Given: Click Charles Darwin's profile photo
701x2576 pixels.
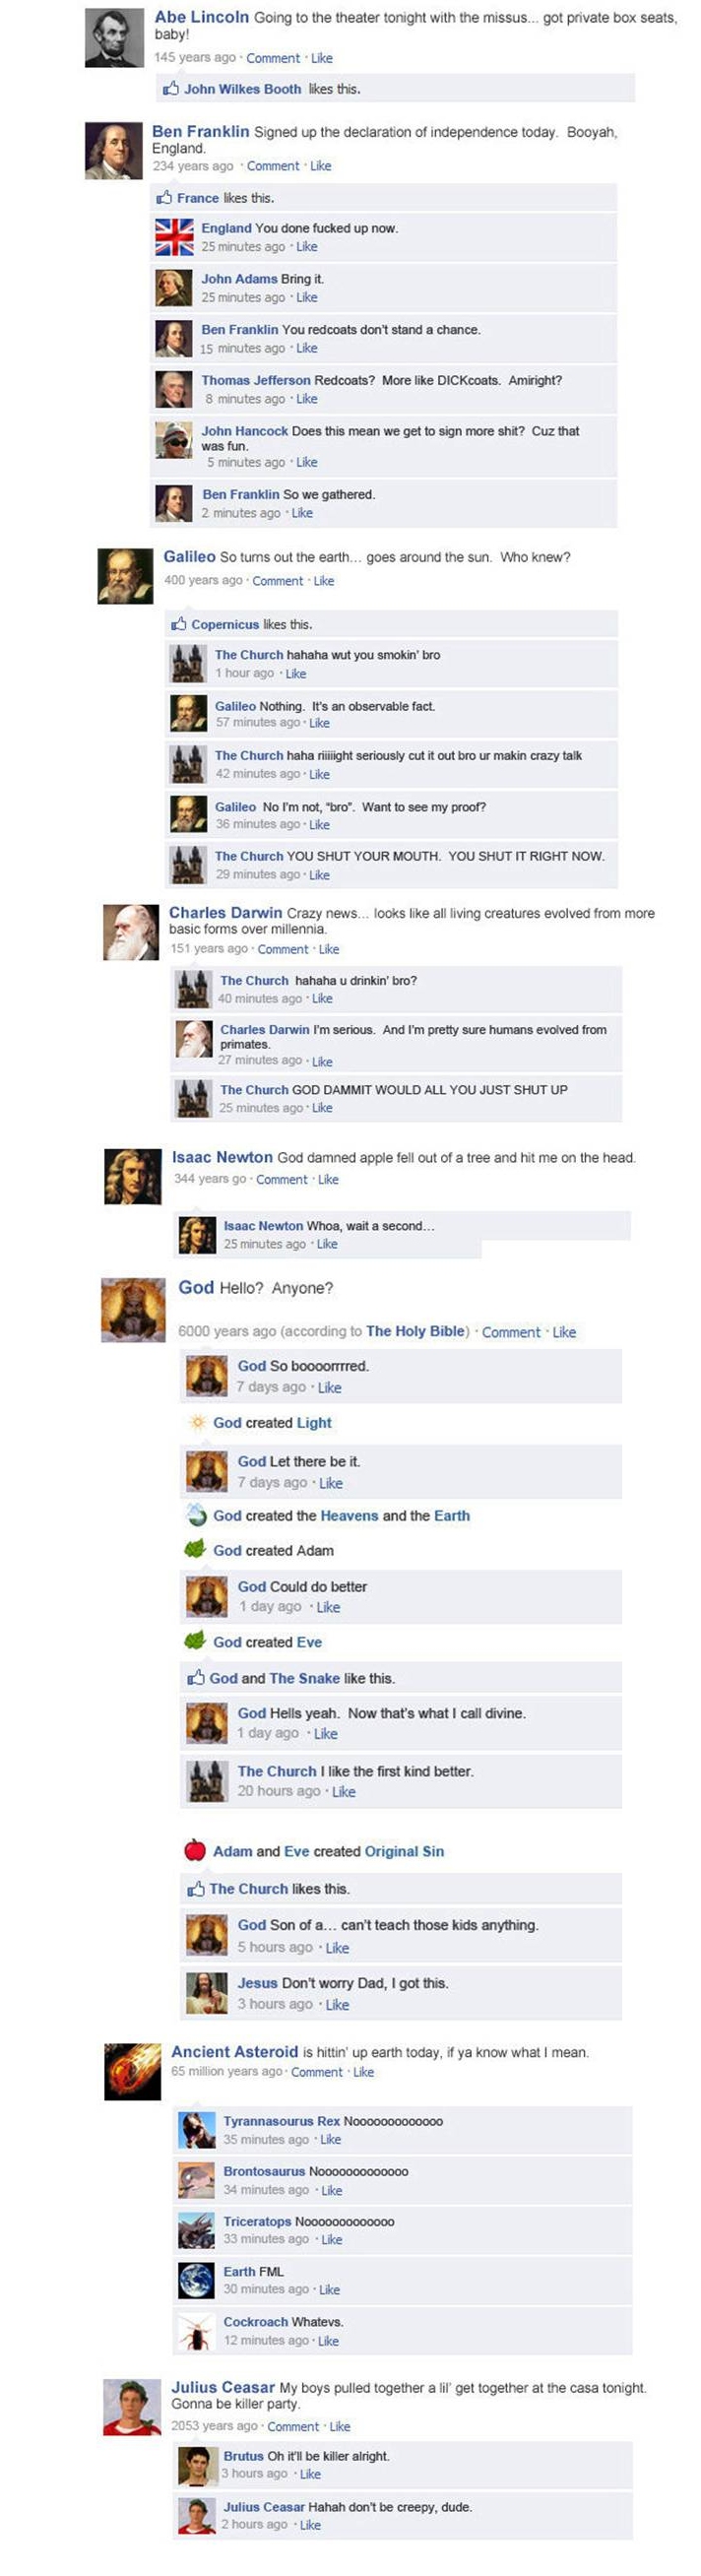Looking at the screenshot, I should 131,932.
